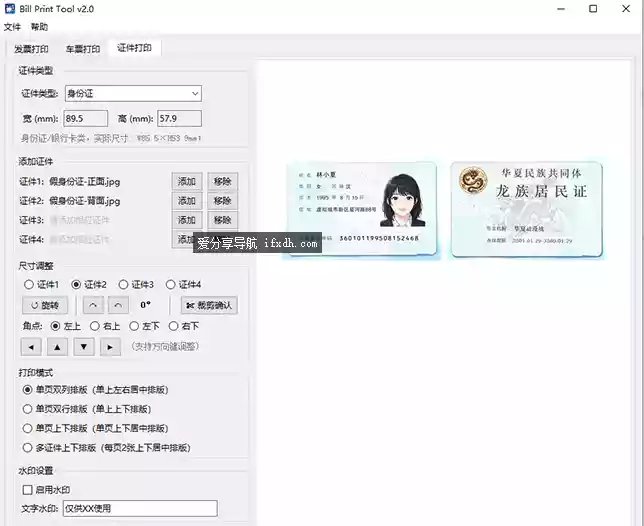This screenshot has width=644, height=526.
Task: Click the ID card front preview image
Action: click(362, 209)
